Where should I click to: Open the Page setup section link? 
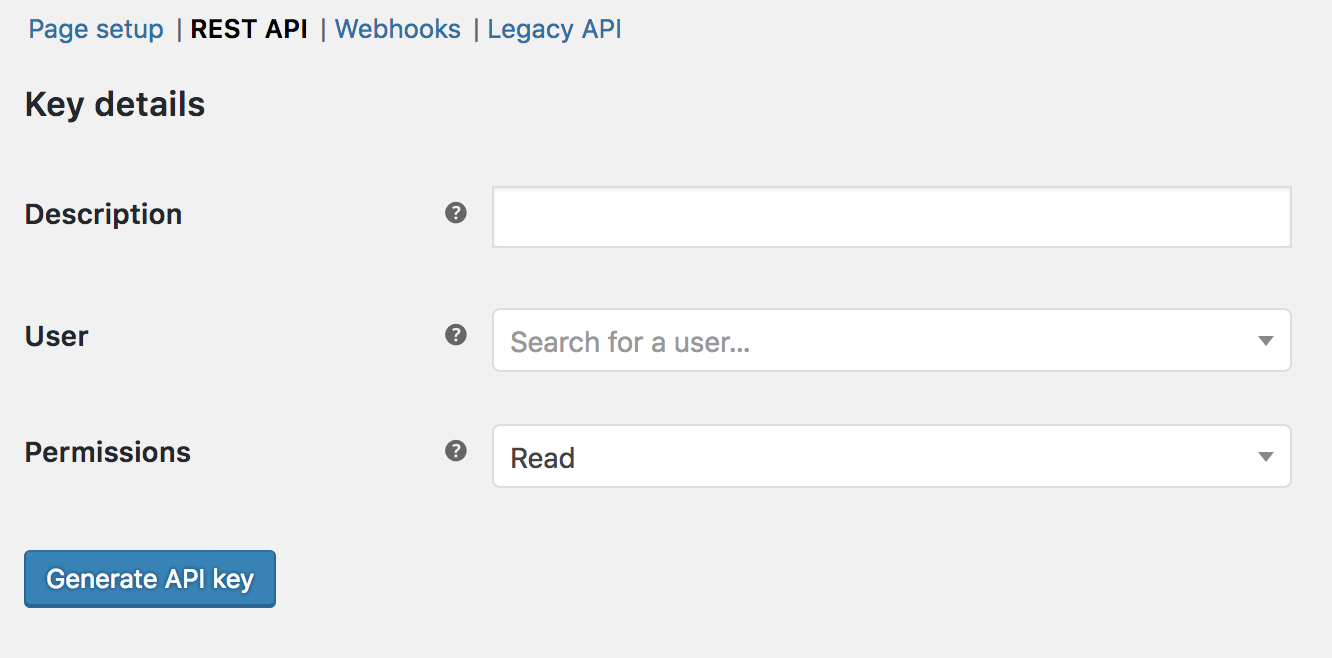(x=96, y=29)
